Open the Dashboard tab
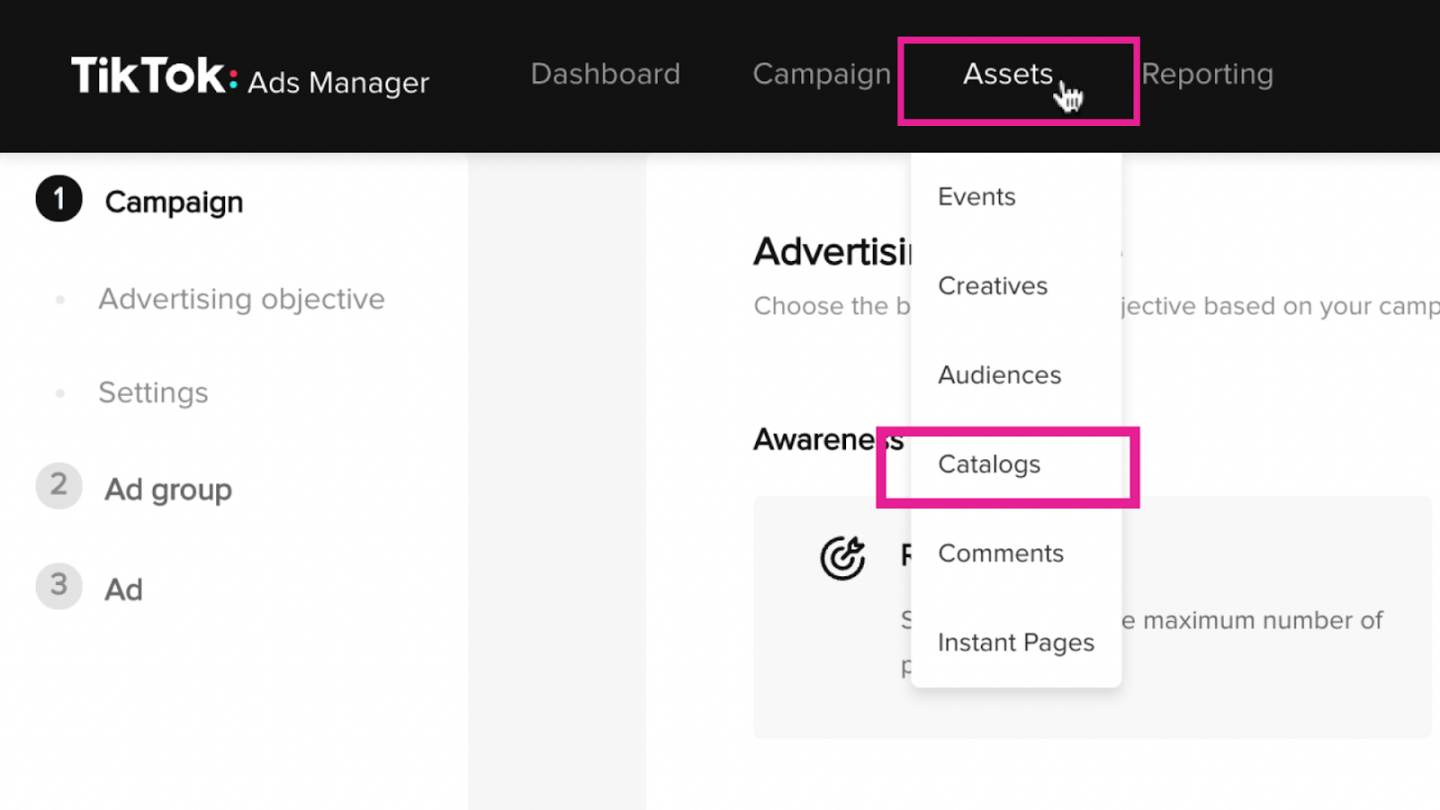The height and width of the screenshot is (810, 1440). pos(605,75)
